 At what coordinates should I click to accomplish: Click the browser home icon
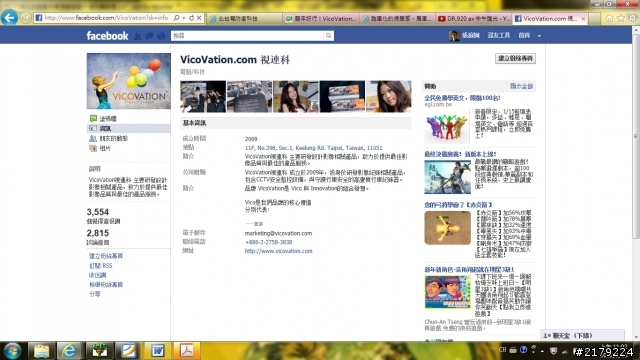[609, 18]
